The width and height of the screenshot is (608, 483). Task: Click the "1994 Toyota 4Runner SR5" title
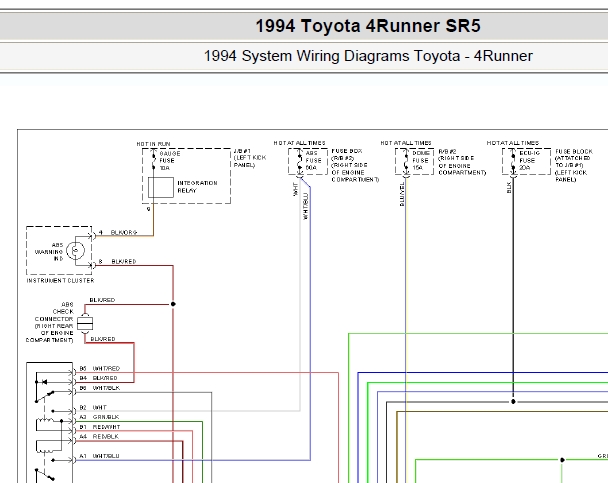tap(368, 26)
